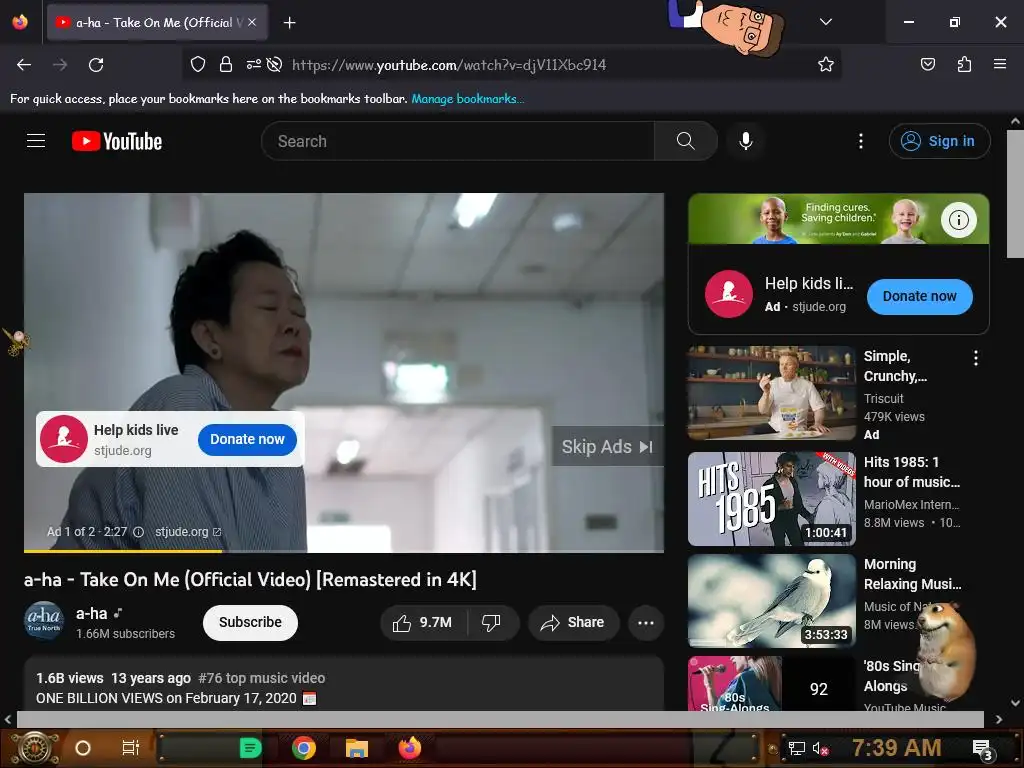Open the taskbar start menu button
1024x768 pixels.
pyautogui.click(x=35, y=748)
